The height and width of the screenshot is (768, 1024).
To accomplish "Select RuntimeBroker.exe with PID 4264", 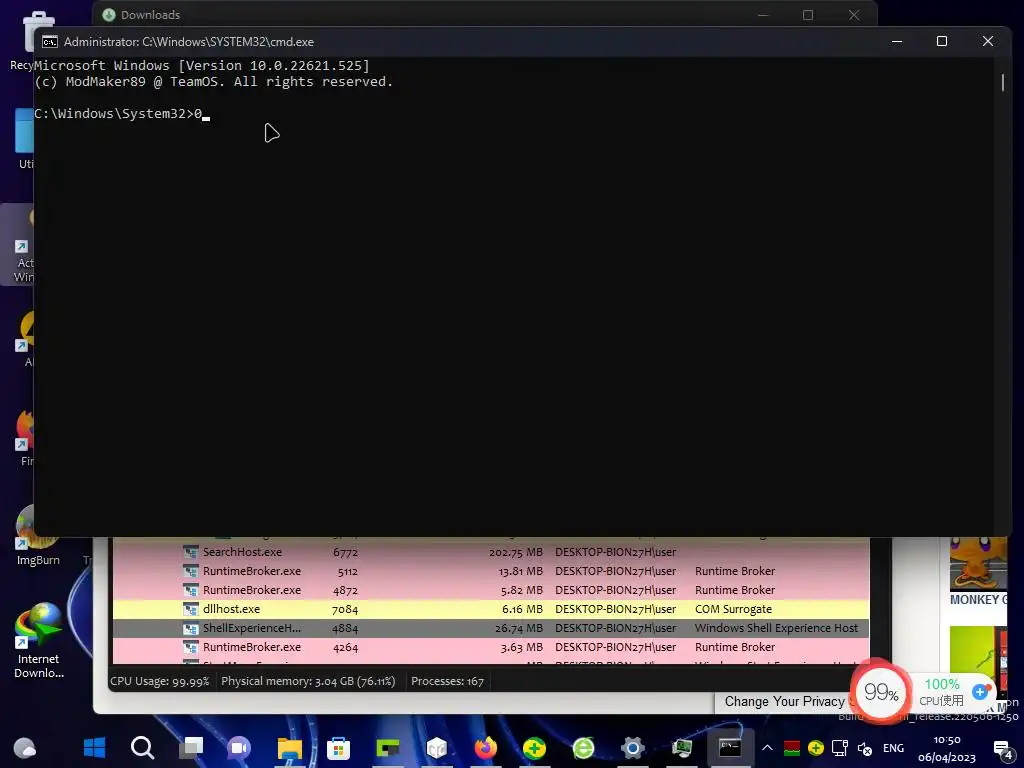I will [490, 647].
